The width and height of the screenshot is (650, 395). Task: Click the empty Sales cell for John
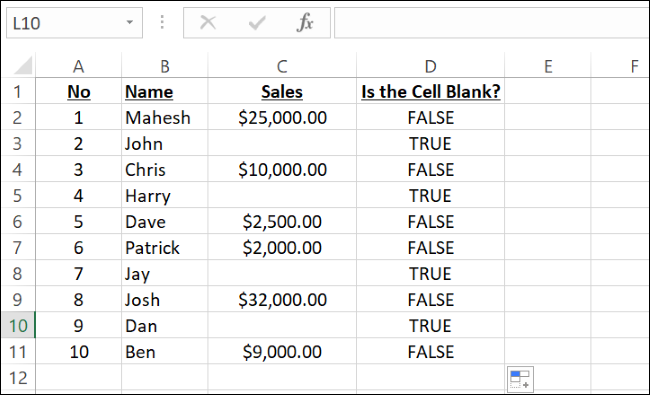click(282, 143)
